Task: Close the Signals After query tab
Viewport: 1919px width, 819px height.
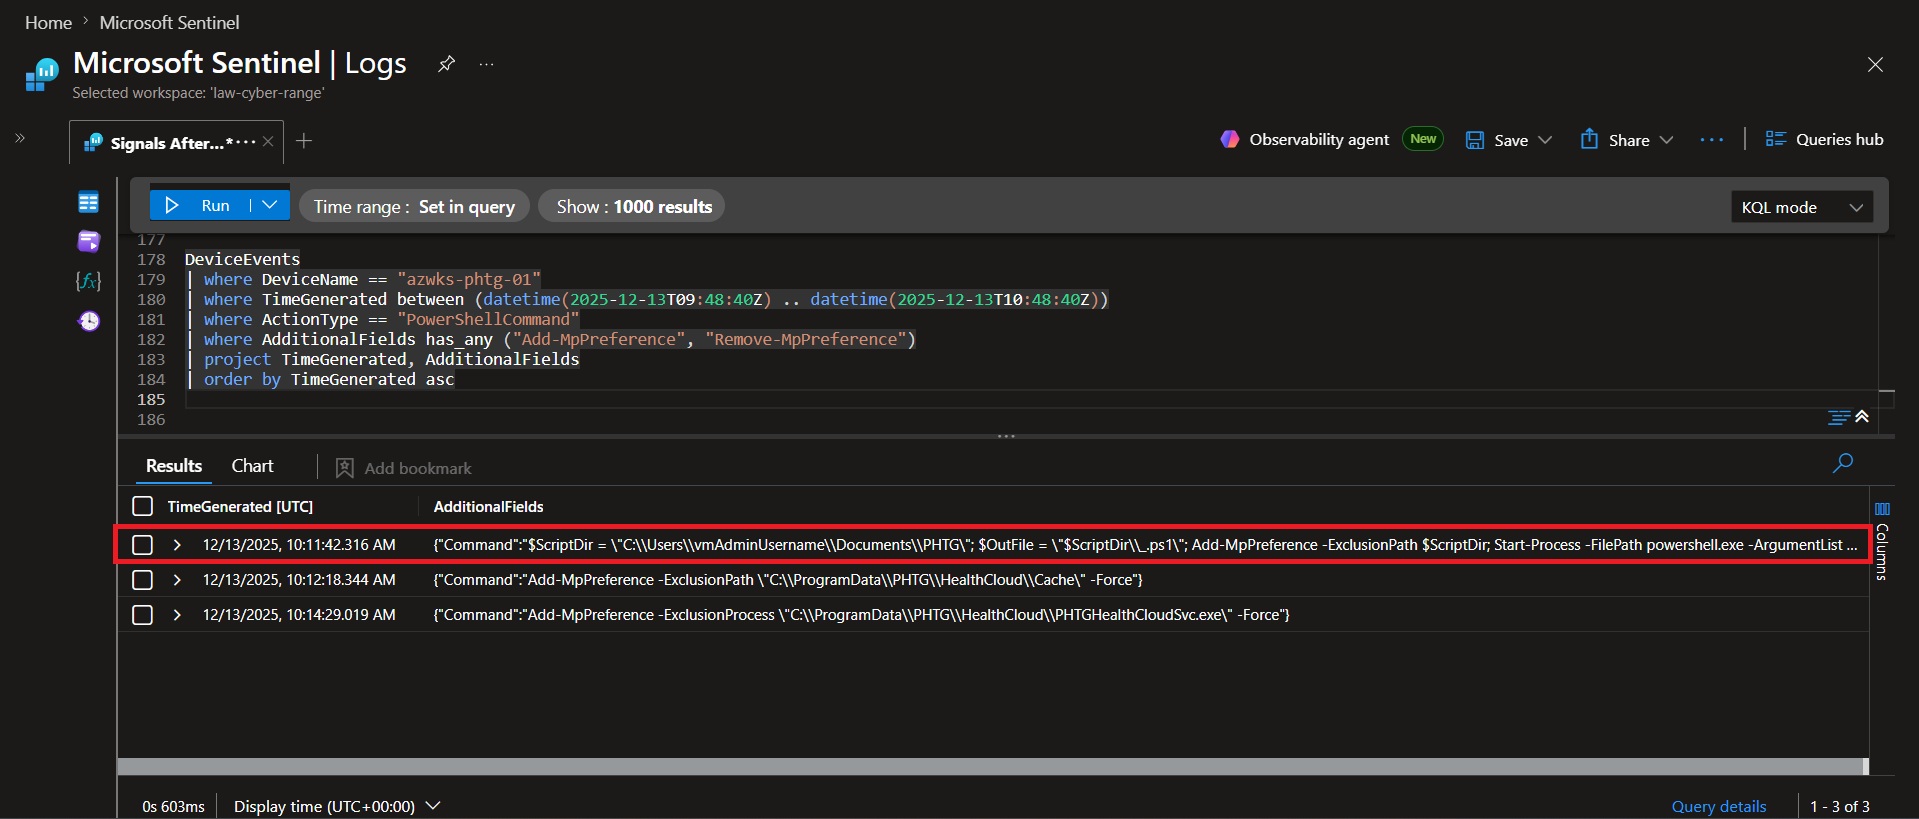Action: click(x=268, y=142)
